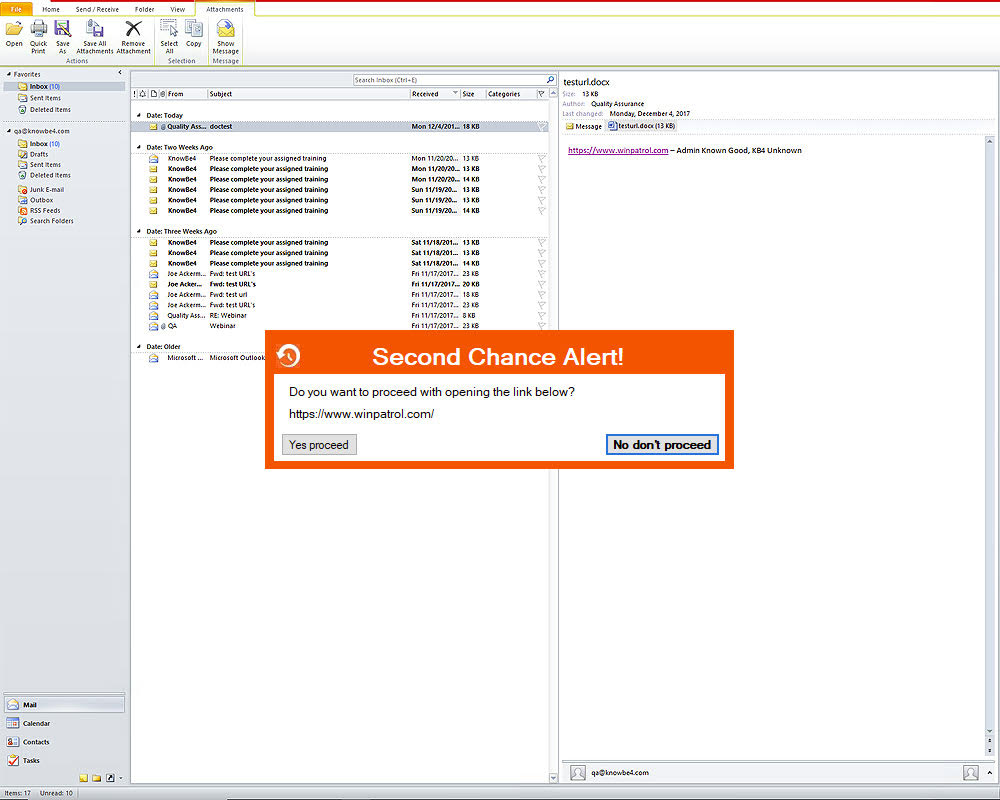Select the testurl.docx attachment tab
The width and height of the screenshot is (1000, 800).
point(642,126)
